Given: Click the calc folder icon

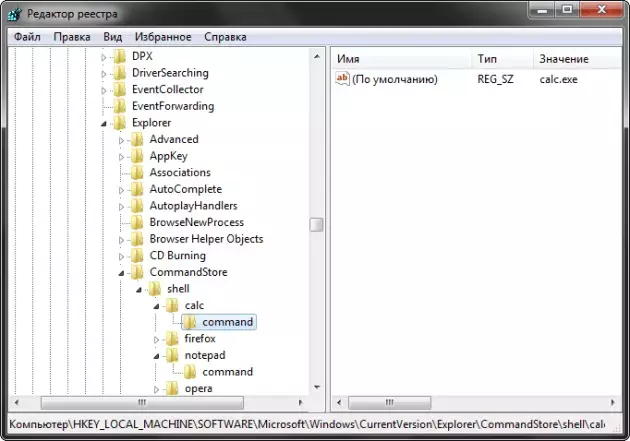Looking at the screenshot, I should pyautogui.click(x=172, y=305).
